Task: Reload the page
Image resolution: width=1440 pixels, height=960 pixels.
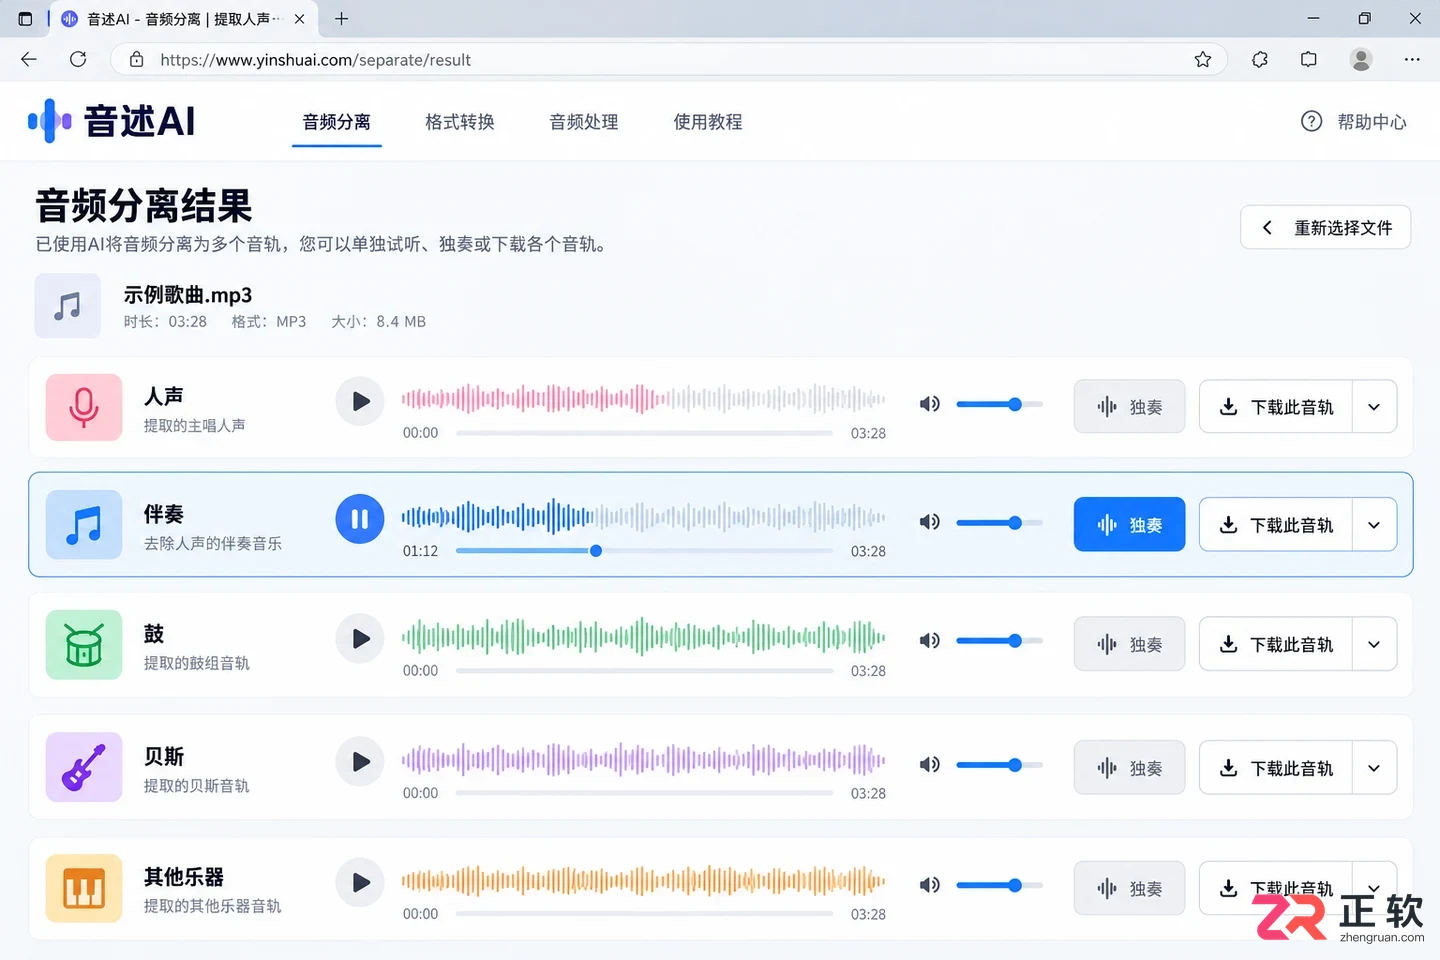Action: click(x=78, y=60)
